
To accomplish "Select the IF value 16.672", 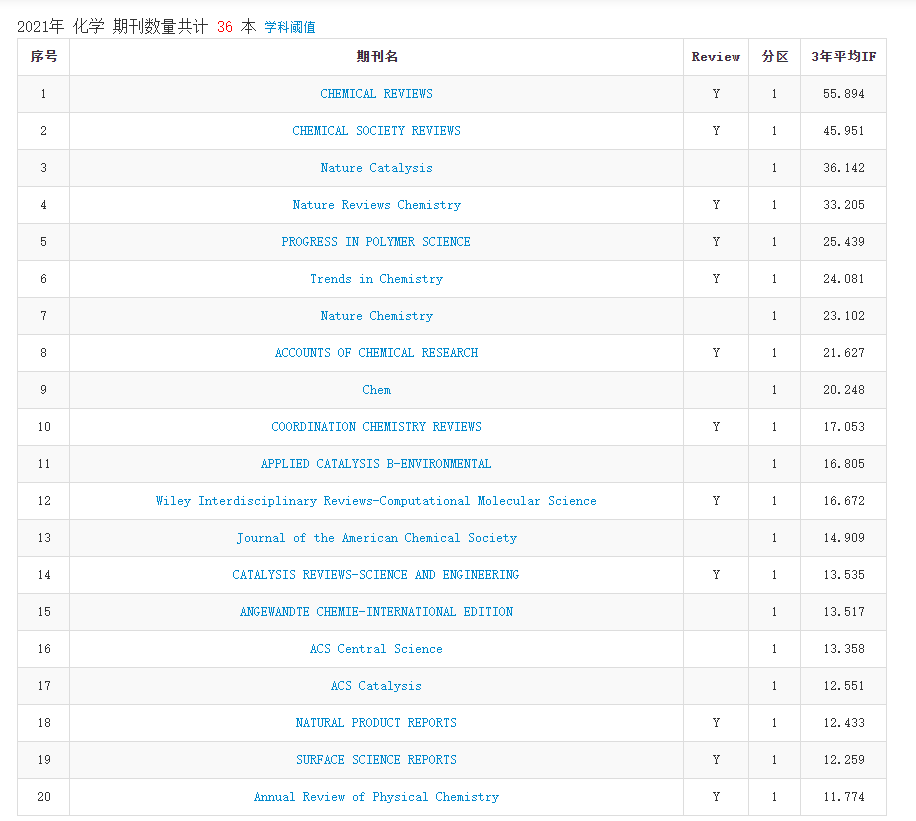I will pos(844,501).
